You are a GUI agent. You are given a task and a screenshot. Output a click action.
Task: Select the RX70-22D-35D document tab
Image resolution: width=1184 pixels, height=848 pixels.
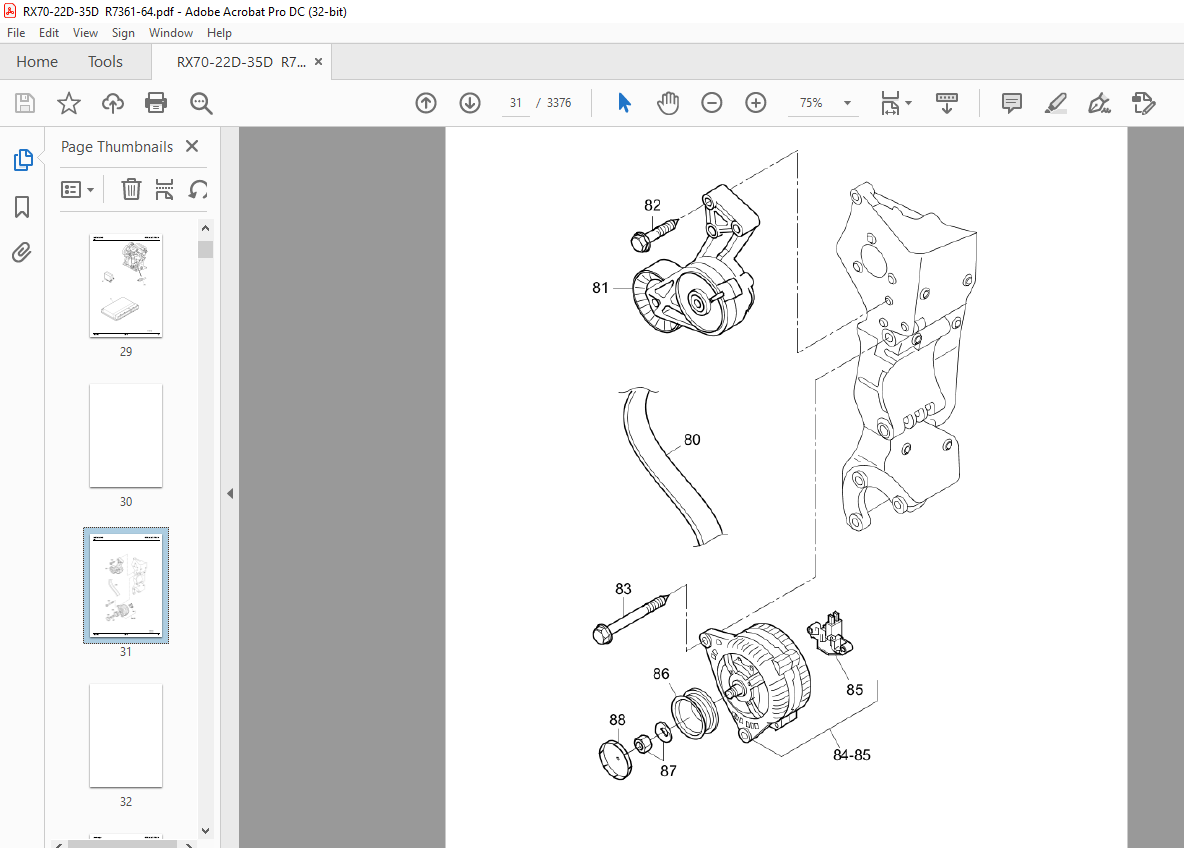point(241,62)
